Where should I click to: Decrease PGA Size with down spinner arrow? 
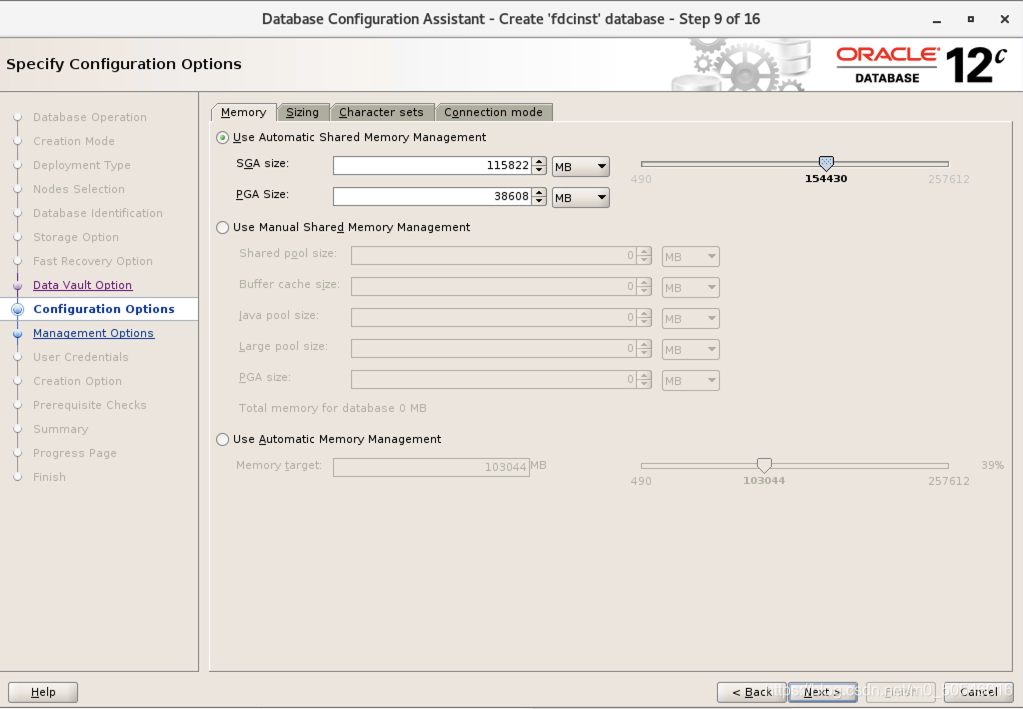539,200
